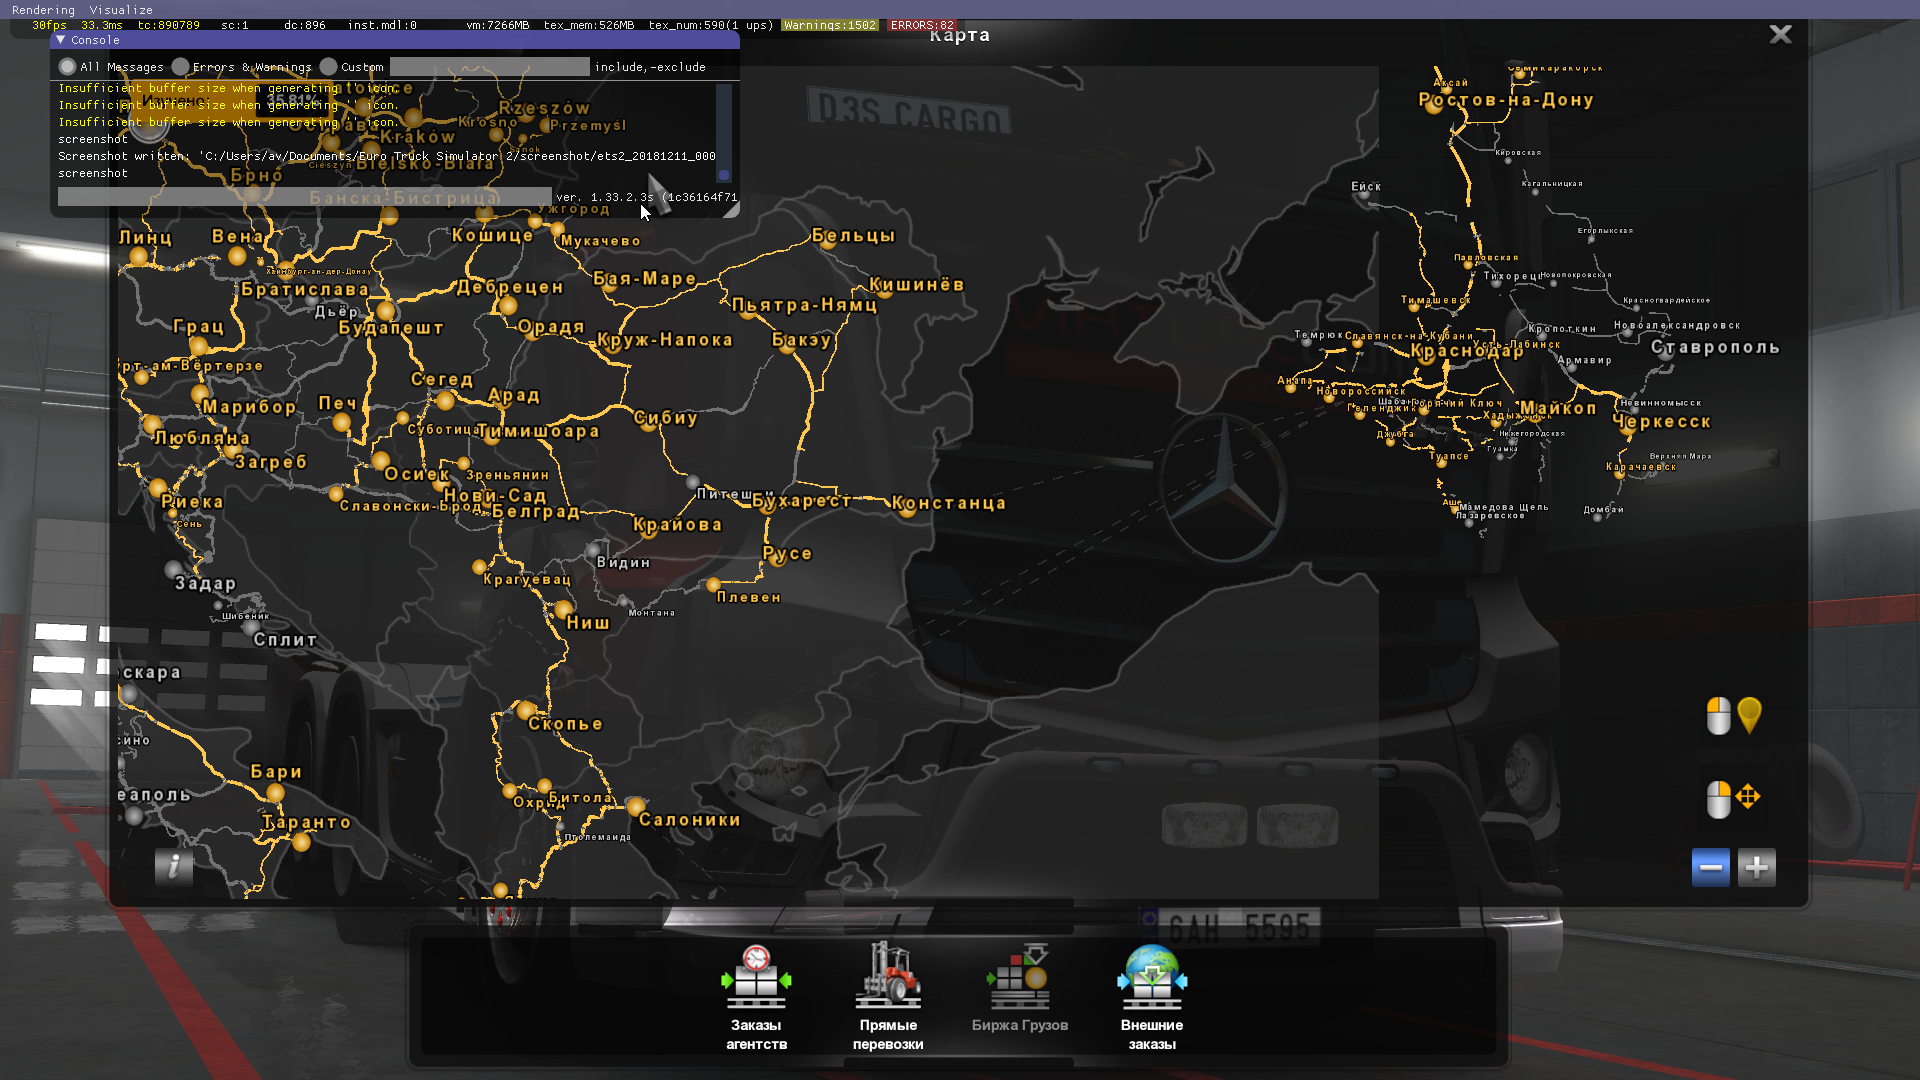Screen dimensions: 1920x1080
Task: Click Черкесск city label
Action: pos(1661,422)
